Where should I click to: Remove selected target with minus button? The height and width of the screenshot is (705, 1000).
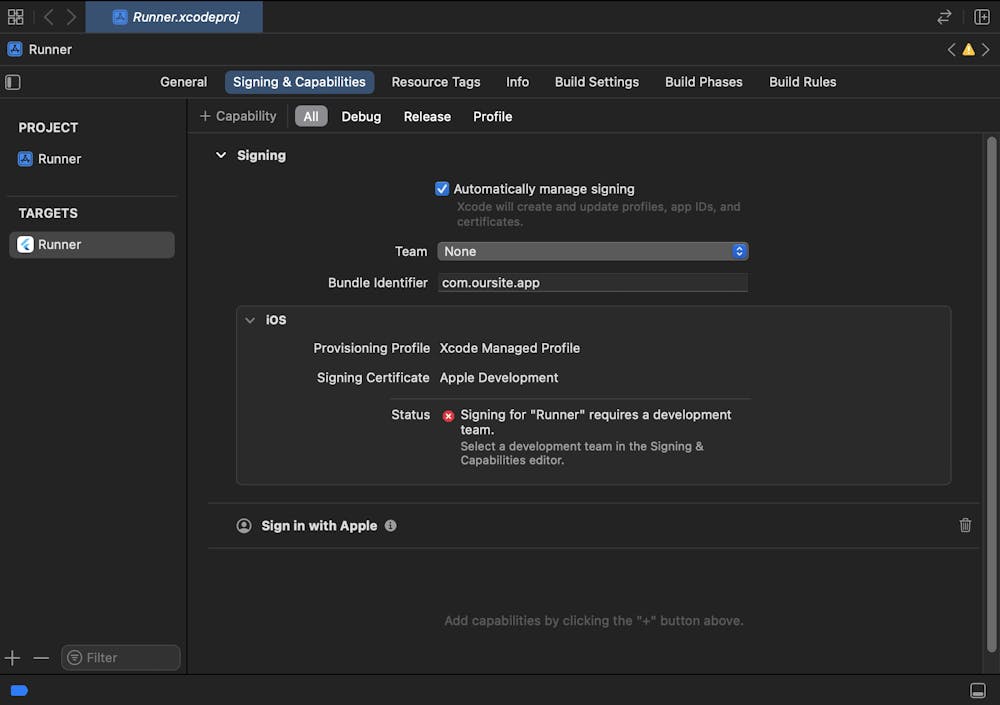click(41, 658)
